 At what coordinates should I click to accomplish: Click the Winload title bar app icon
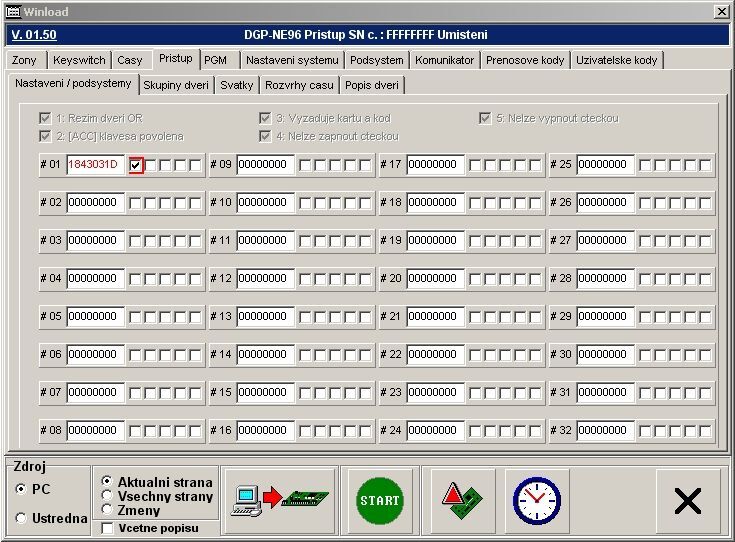pos(13,11)
